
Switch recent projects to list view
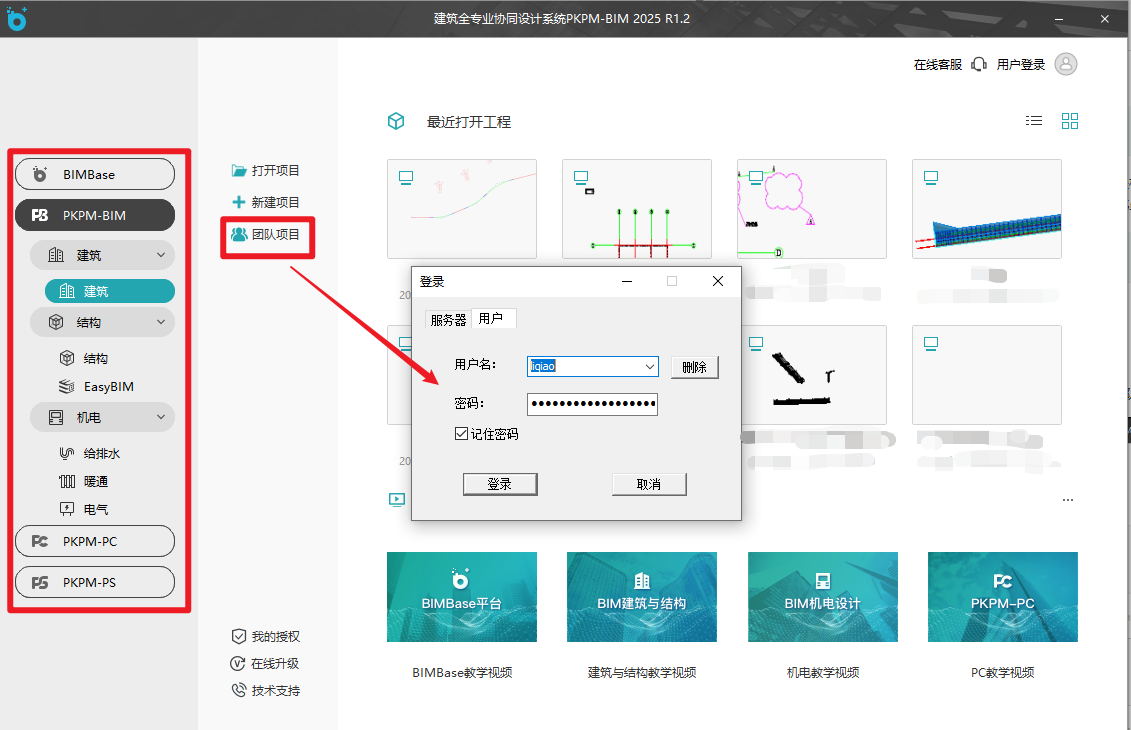pos(1034,121)
